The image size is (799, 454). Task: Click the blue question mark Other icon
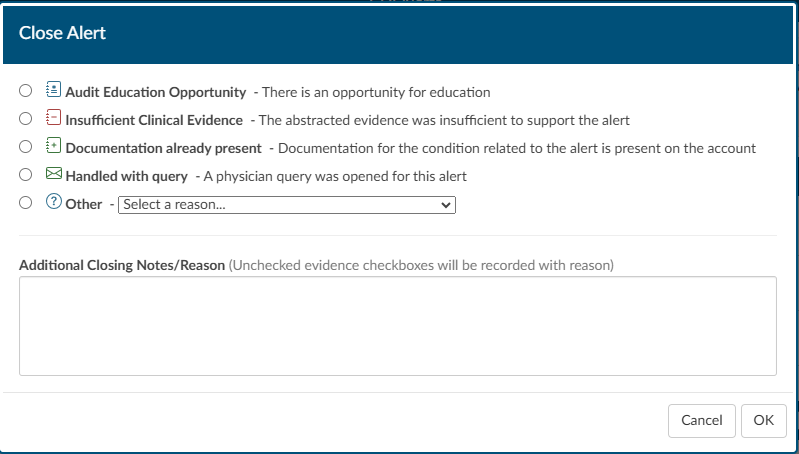(x=54, y=201)
